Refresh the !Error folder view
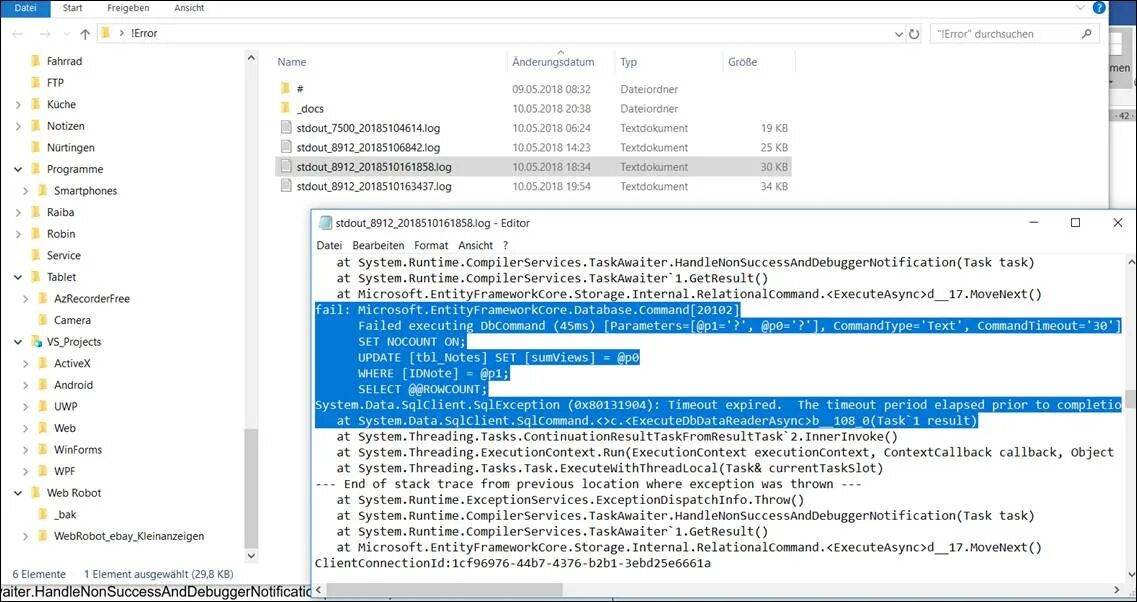The height and width of the screenshot is (602, 1137). [x=914, y=33]
